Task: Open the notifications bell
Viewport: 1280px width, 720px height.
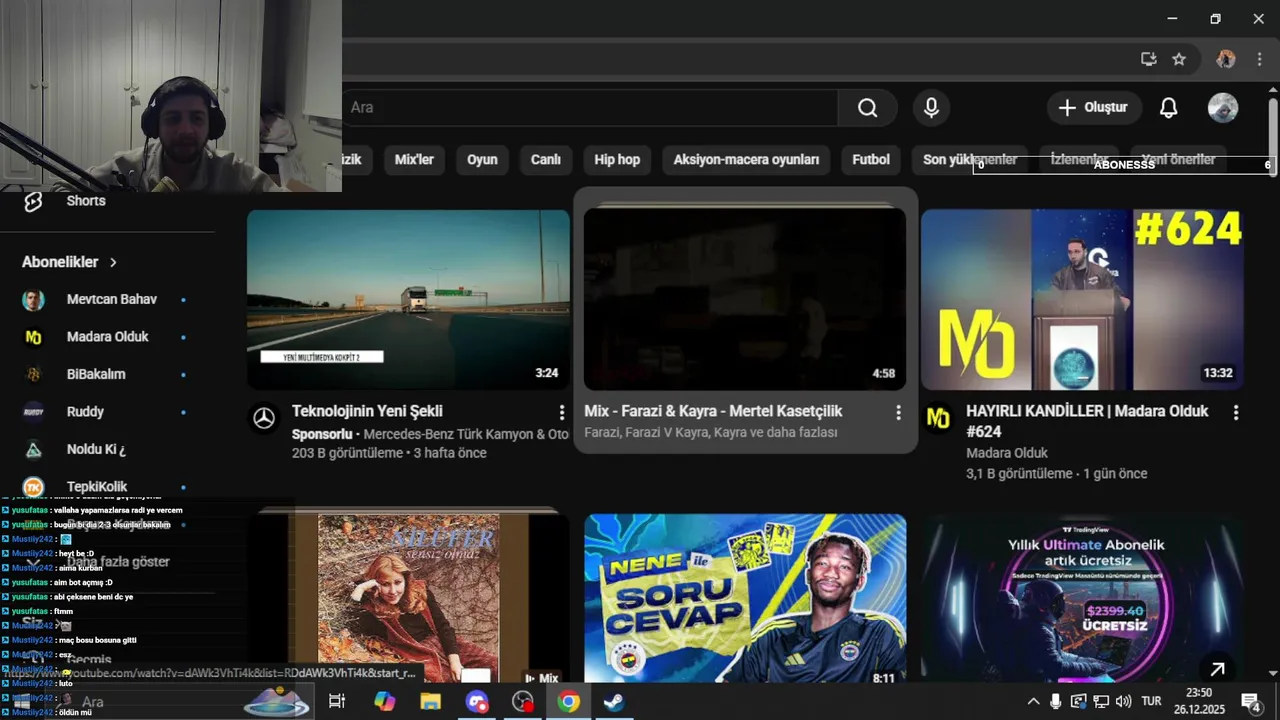Action: pos(1168,107)
